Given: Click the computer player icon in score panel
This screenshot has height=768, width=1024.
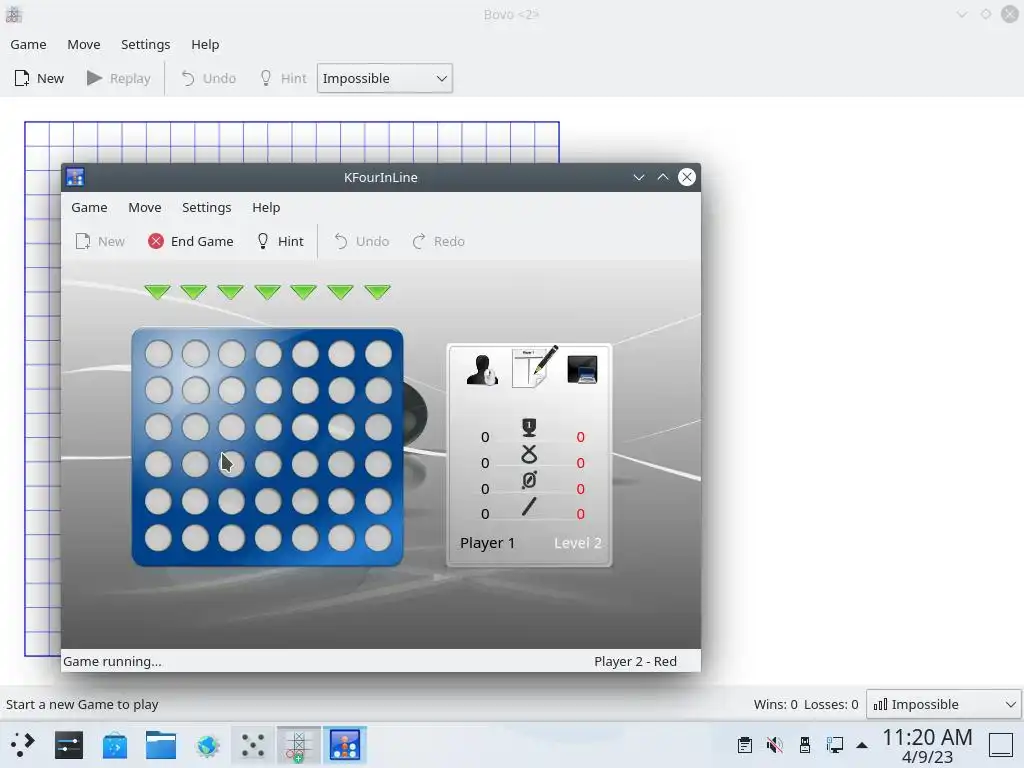Looking at the screenshot, I should point(582,370).
